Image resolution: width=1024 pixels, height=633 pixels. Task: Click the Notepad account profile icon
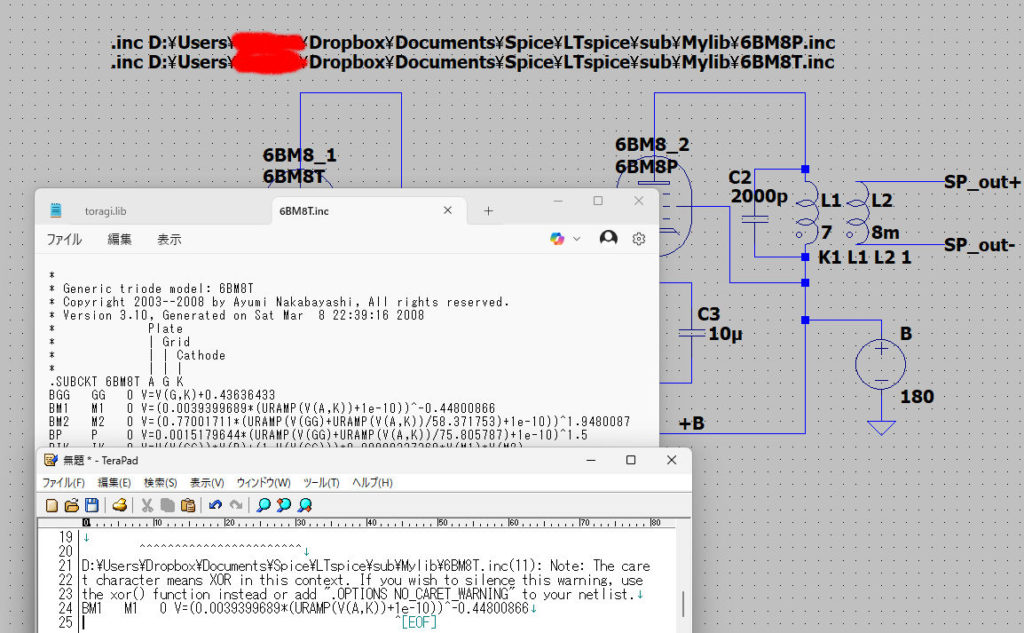[608, 238]
